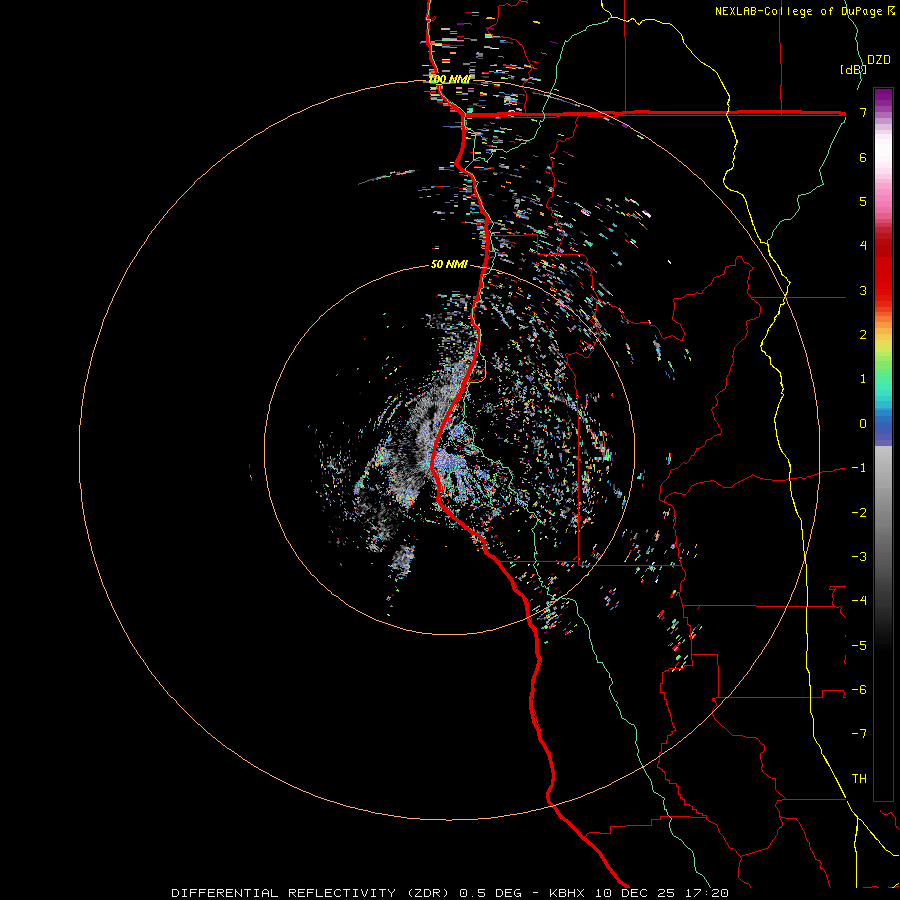Image resolution: width=900 pixels, height=900 pixels.
Task: Click the 100 NMI range ring label
Action: coord(449,79)
